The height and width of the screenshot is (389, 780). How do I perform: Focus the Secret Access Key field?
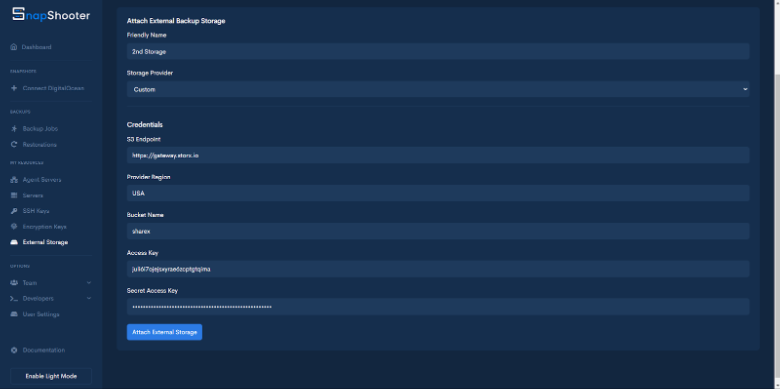click(438, 307)
